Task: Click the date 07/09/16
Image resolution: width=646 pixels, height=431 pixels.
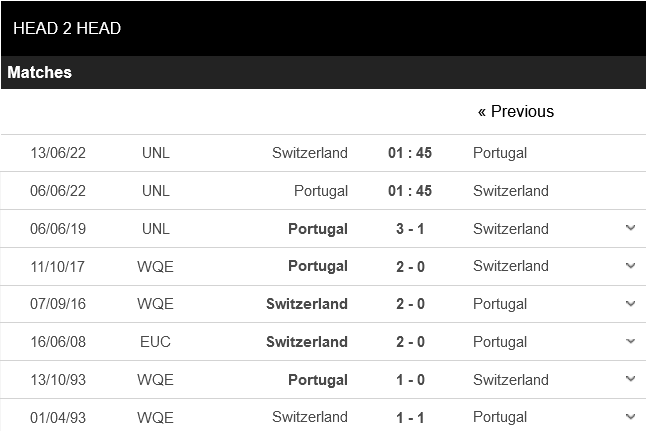Action: [58, 304]
